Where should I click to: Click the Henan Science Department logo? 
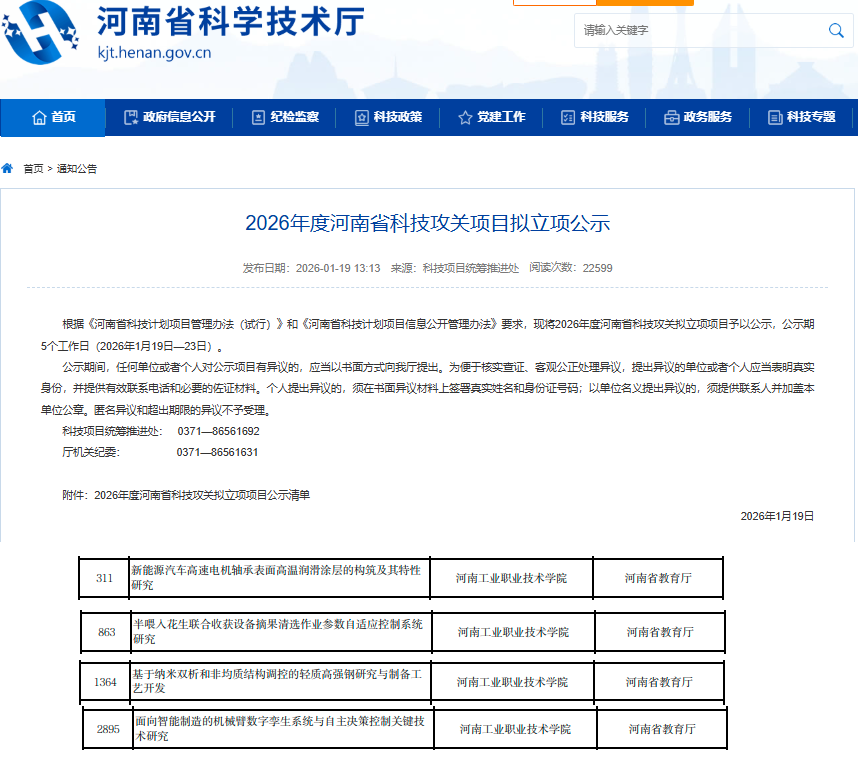click(43, 34)
